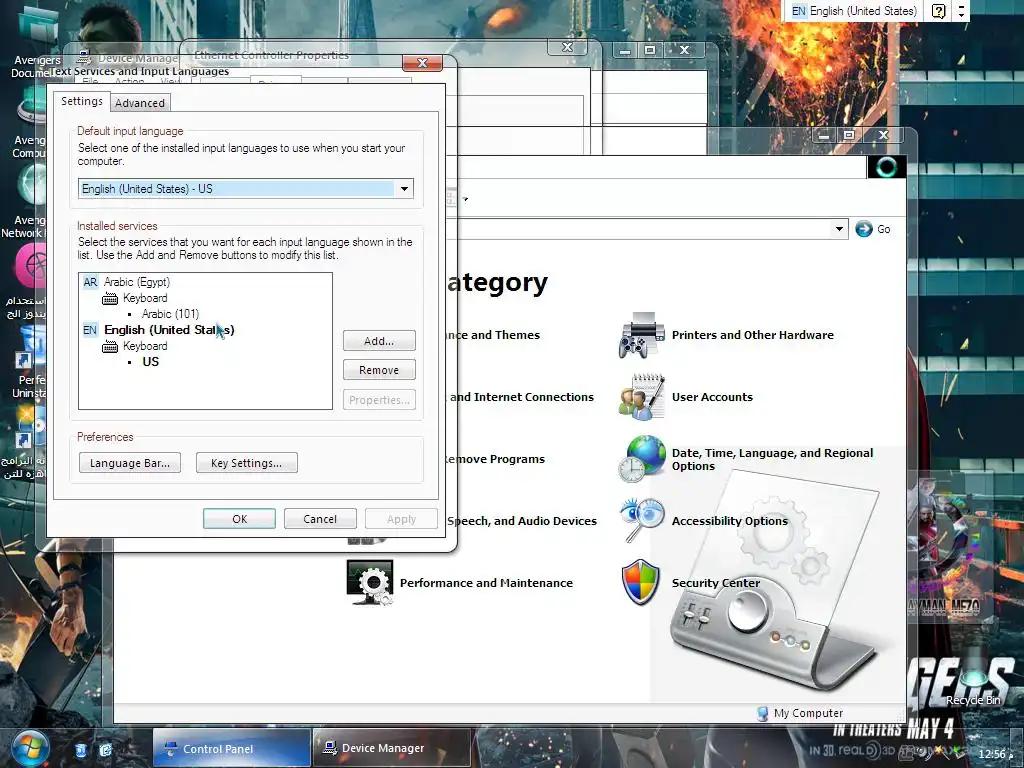The height and width of the screenshot is (768, 1024).
Task: Open Accessibility Options magnifier icon
Action: coord(641,520)
